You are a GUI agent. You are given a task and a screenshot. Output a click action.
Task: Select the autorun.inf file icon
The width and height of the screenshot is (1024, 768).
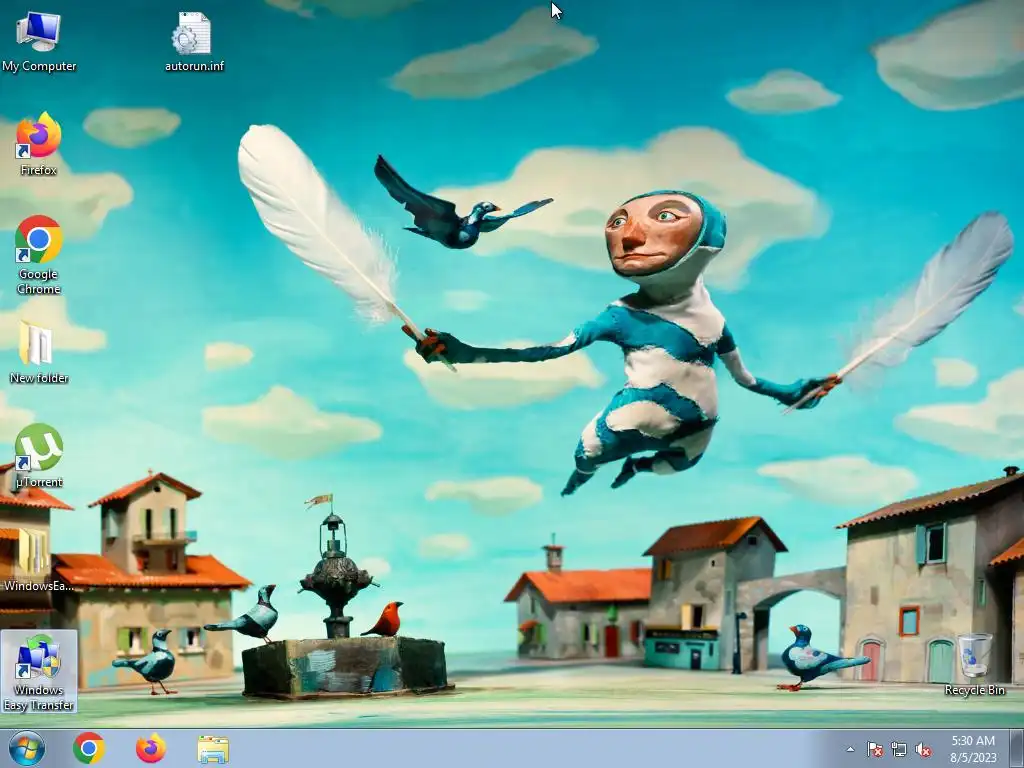coord(194,42)
